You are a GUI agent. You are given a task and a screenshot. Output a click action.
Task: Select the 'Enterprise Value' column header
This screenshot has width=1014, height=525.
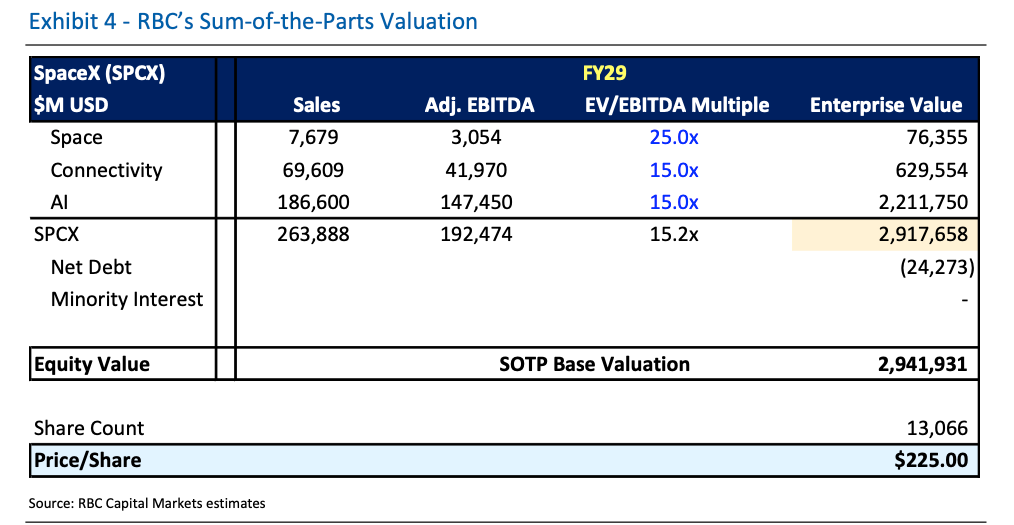point(886,105)
